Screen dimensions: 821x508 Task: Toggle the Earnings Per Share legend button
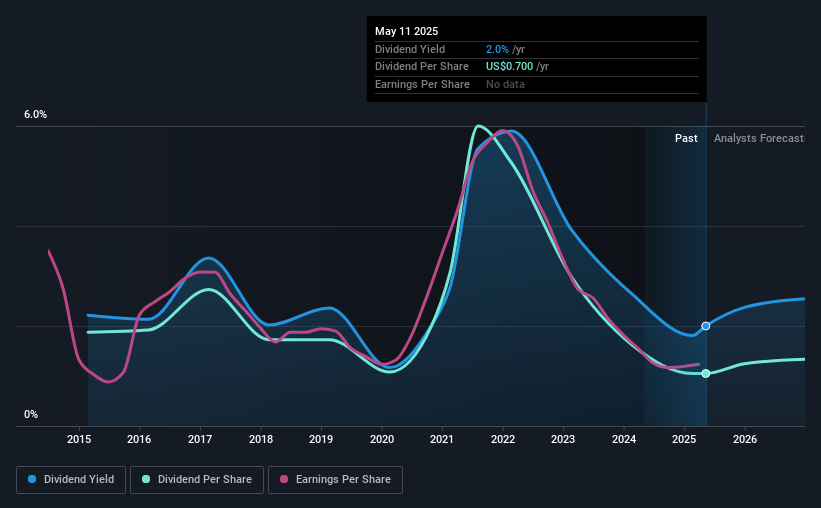tap(335, 480)
